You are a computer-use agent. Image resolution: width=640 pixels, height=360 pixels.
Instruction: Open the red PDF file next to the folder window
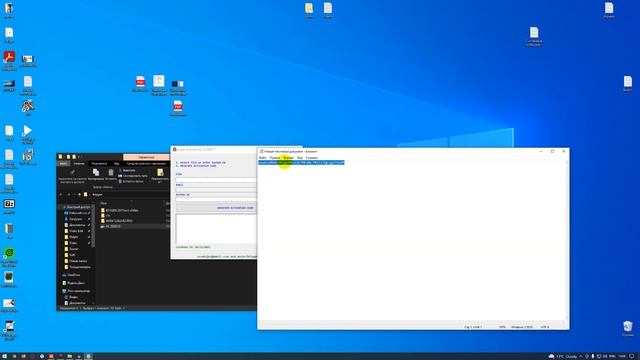178,106
